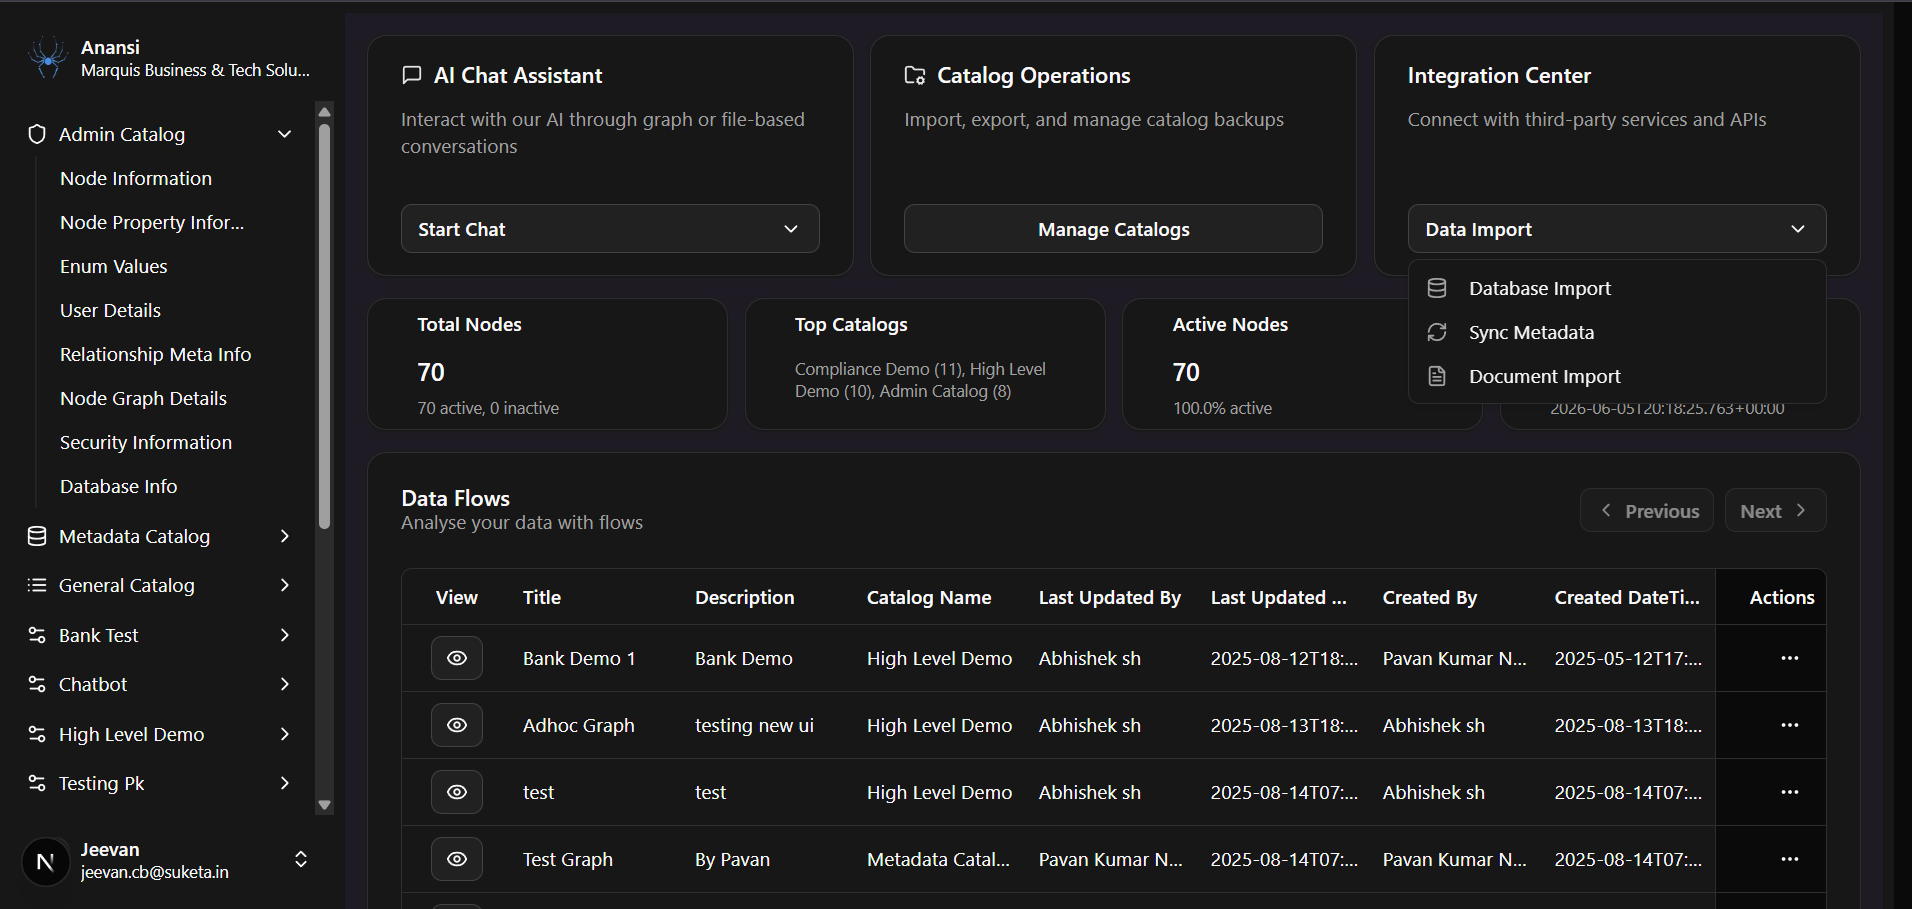1912x909 pixels.
Task: Click the Chatbot flow icon
Action: pos(37,684)
